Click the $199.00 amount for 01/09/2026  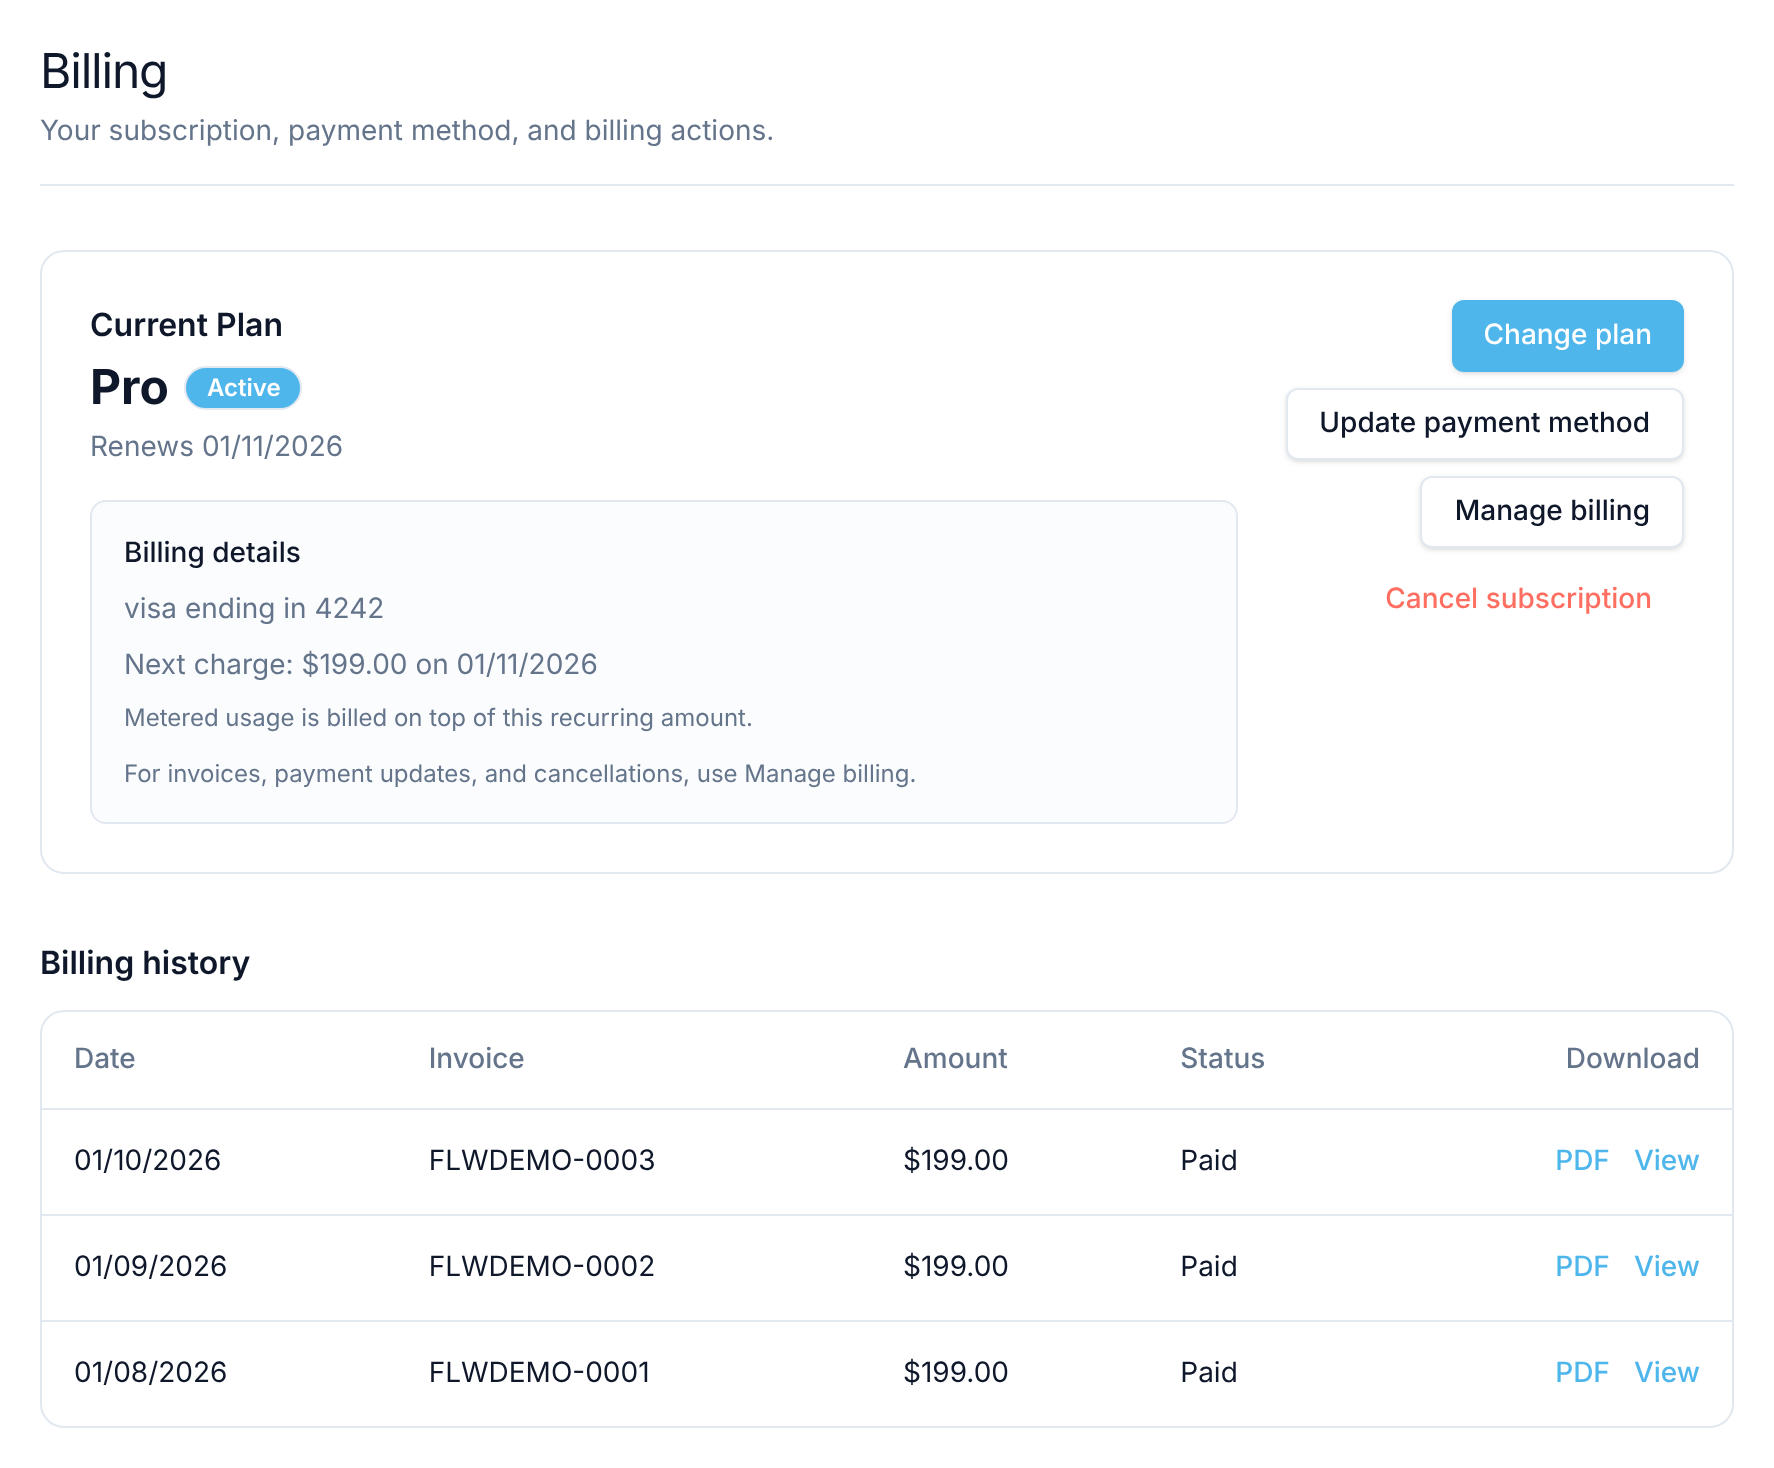(x=956, y=1266)
